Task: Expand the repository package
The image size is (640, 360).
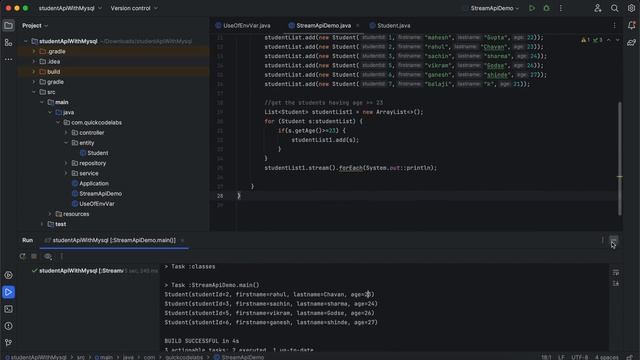Action: 66,163
